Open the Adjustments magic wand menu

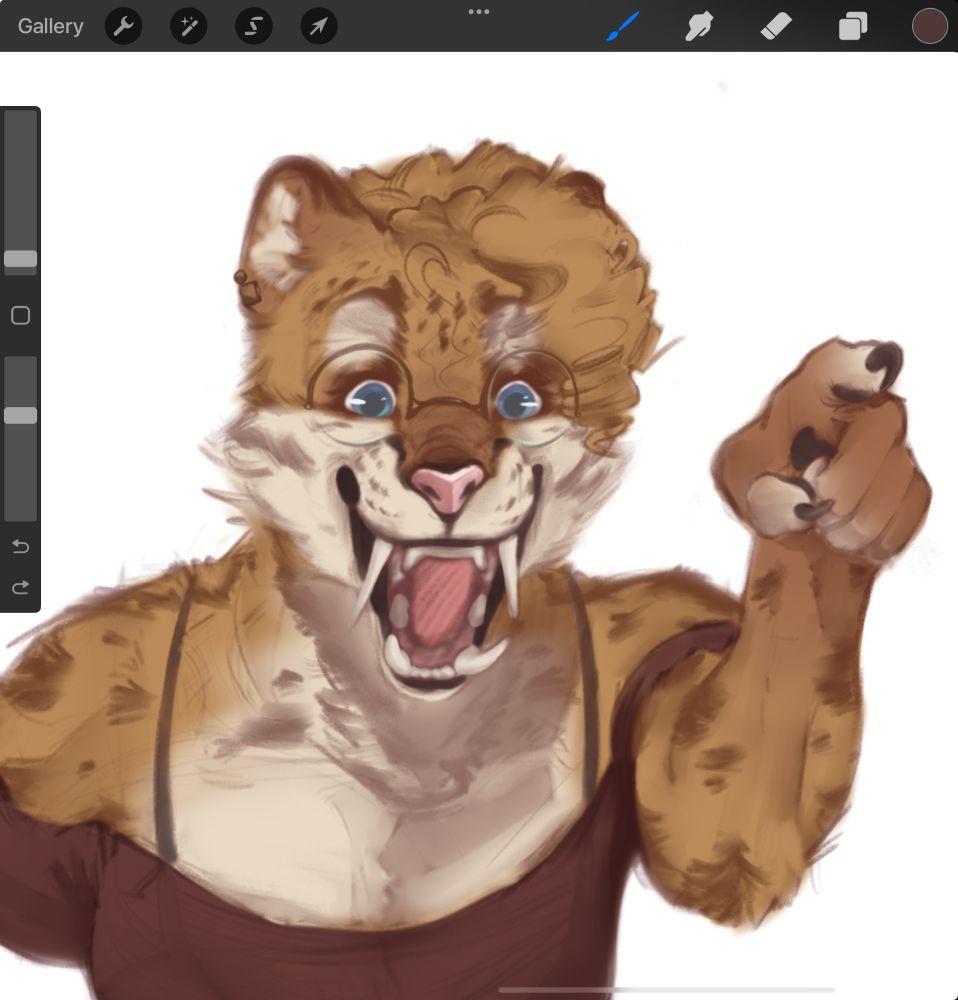pos(189,26)
